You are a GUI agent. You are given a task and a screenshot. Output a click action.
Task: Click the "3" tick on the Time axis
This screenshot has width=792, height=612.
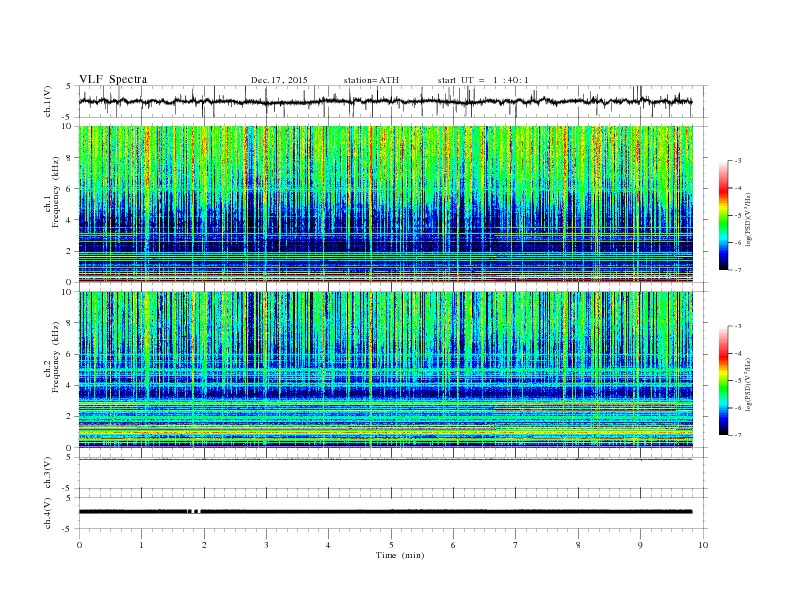tap(266, 545)
